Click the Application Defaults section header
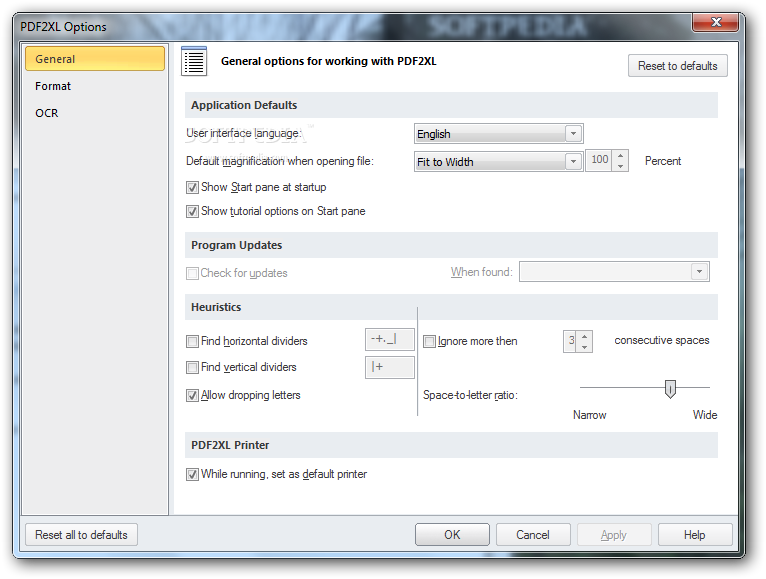Image resolution: width=766 pixels, height=579 pixels. [x=451, y=105]
